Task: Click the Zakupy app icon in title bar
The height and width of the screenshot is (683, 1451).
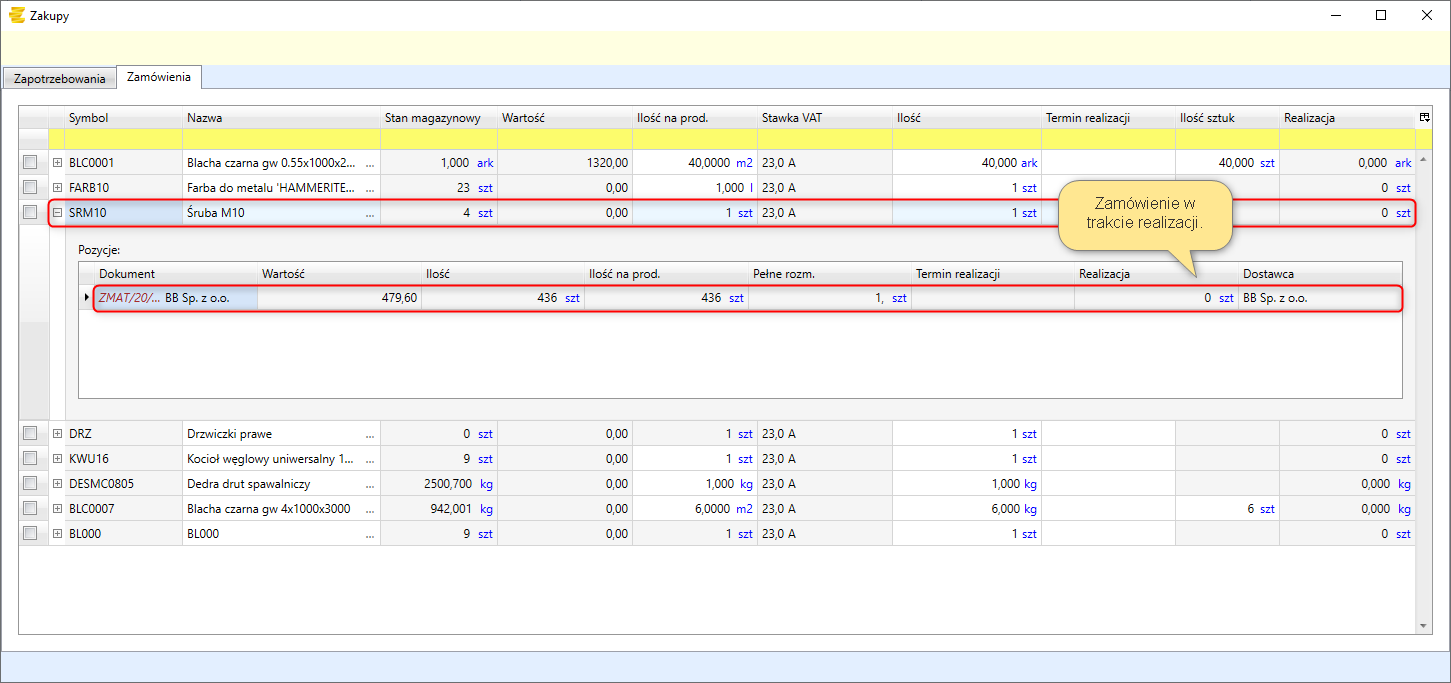Action: (16, 16)
